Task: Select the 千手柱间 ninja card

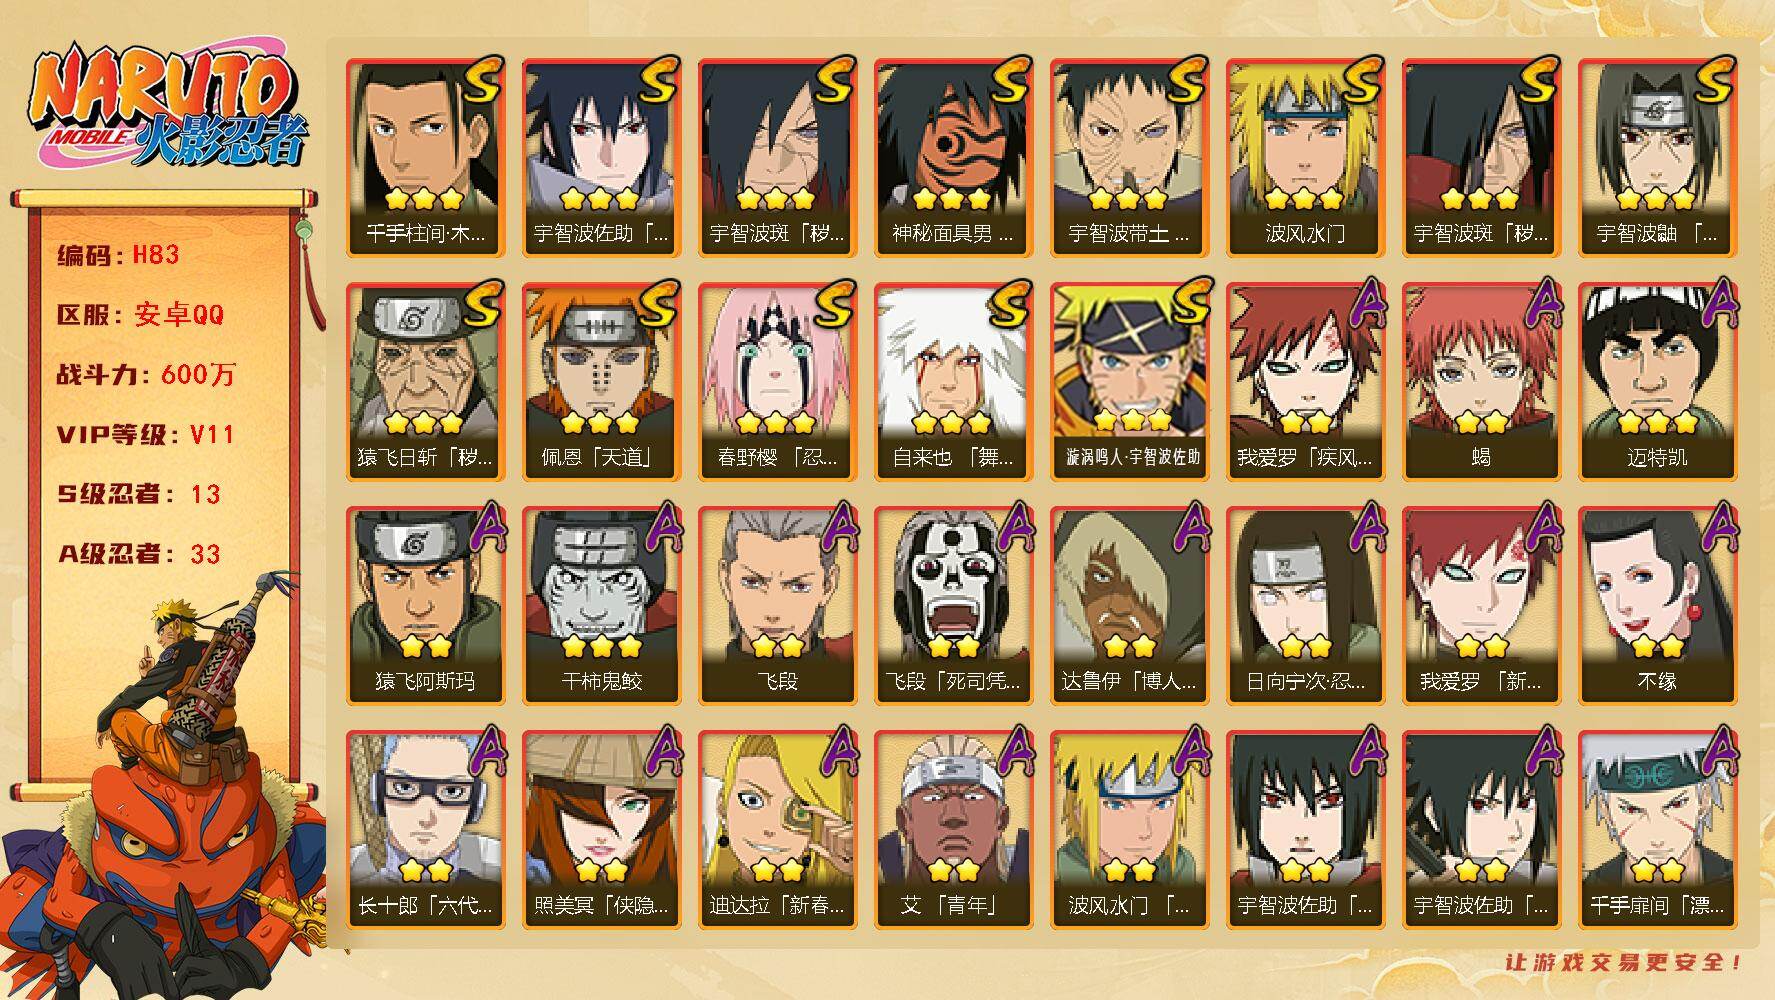Action: click(x=426, y=158)
